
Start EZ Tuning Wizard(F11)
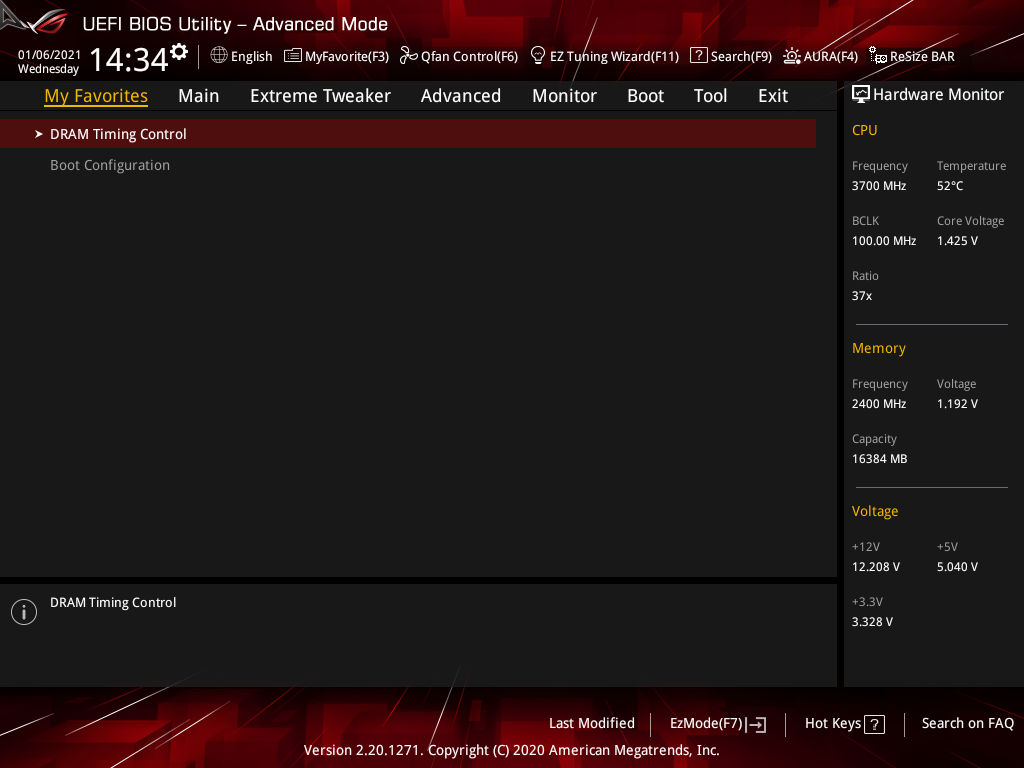[614, 57]
